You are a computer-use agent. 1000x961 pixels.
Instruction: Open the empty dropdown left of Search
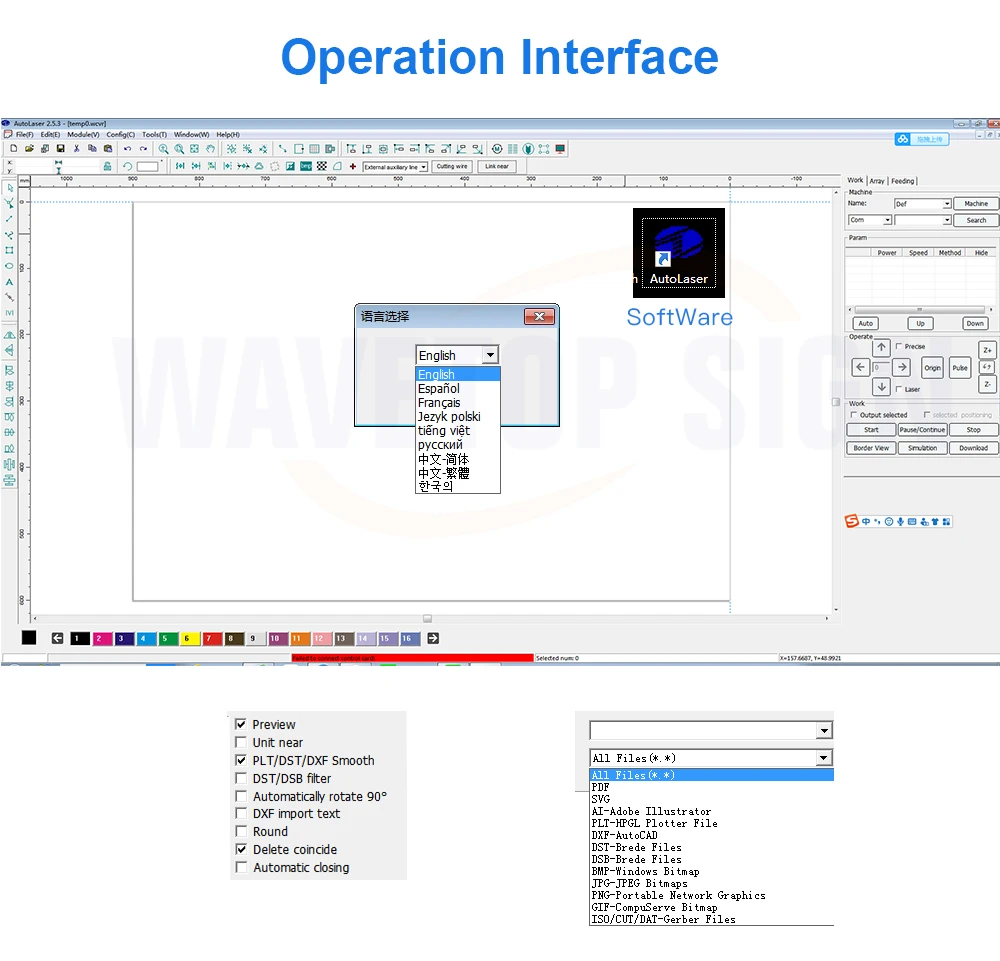click(947, 220)
